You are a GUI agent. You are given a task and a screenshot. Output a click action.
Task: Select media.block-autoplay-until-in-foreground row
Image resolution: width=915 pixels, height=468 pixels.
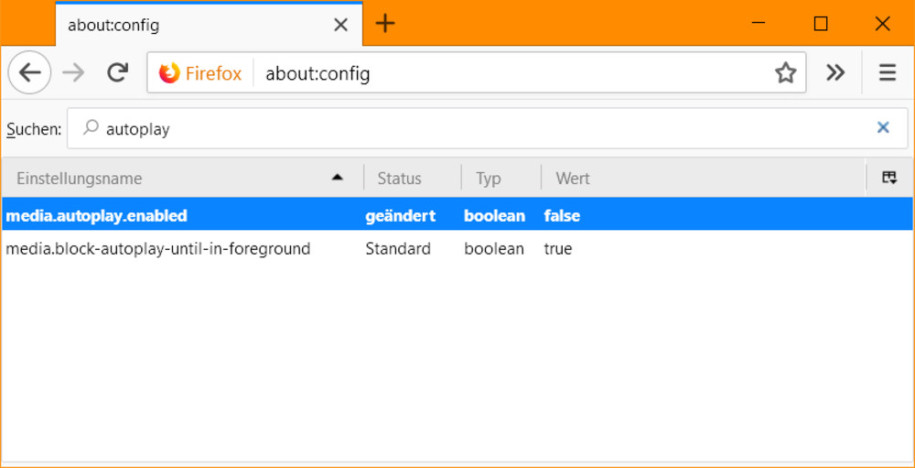(x=457, y=249)
